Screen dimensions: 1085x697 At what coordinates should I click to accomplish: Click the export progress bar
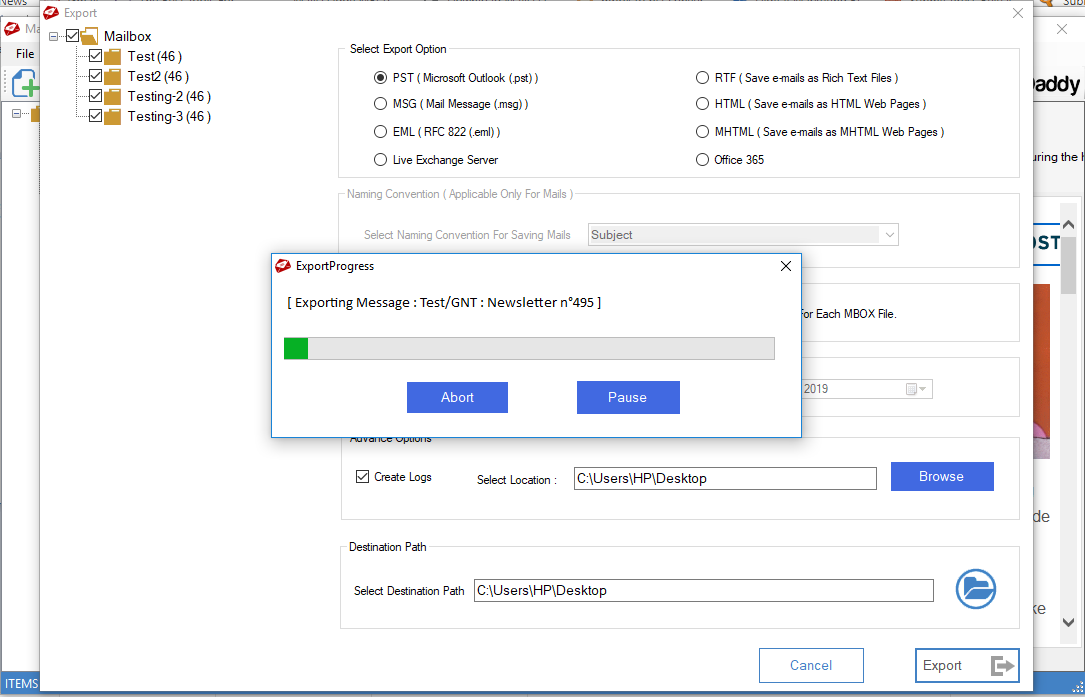(529, 349)
